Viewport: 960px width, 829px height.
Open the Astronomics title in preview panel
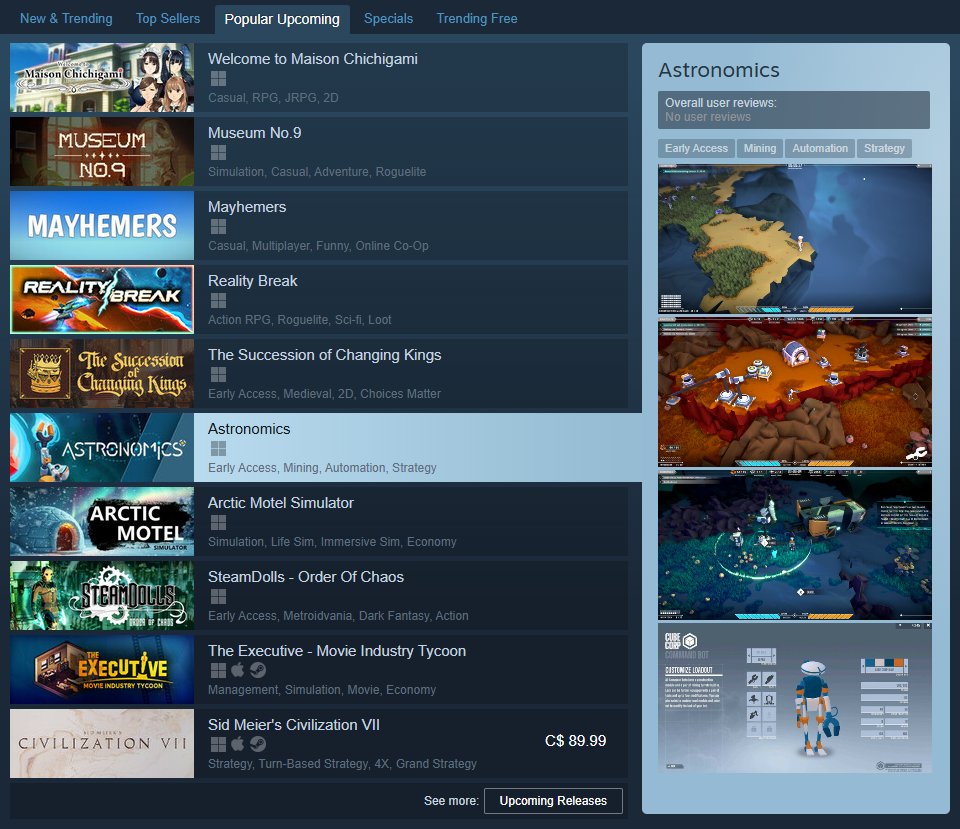(719, 70)
